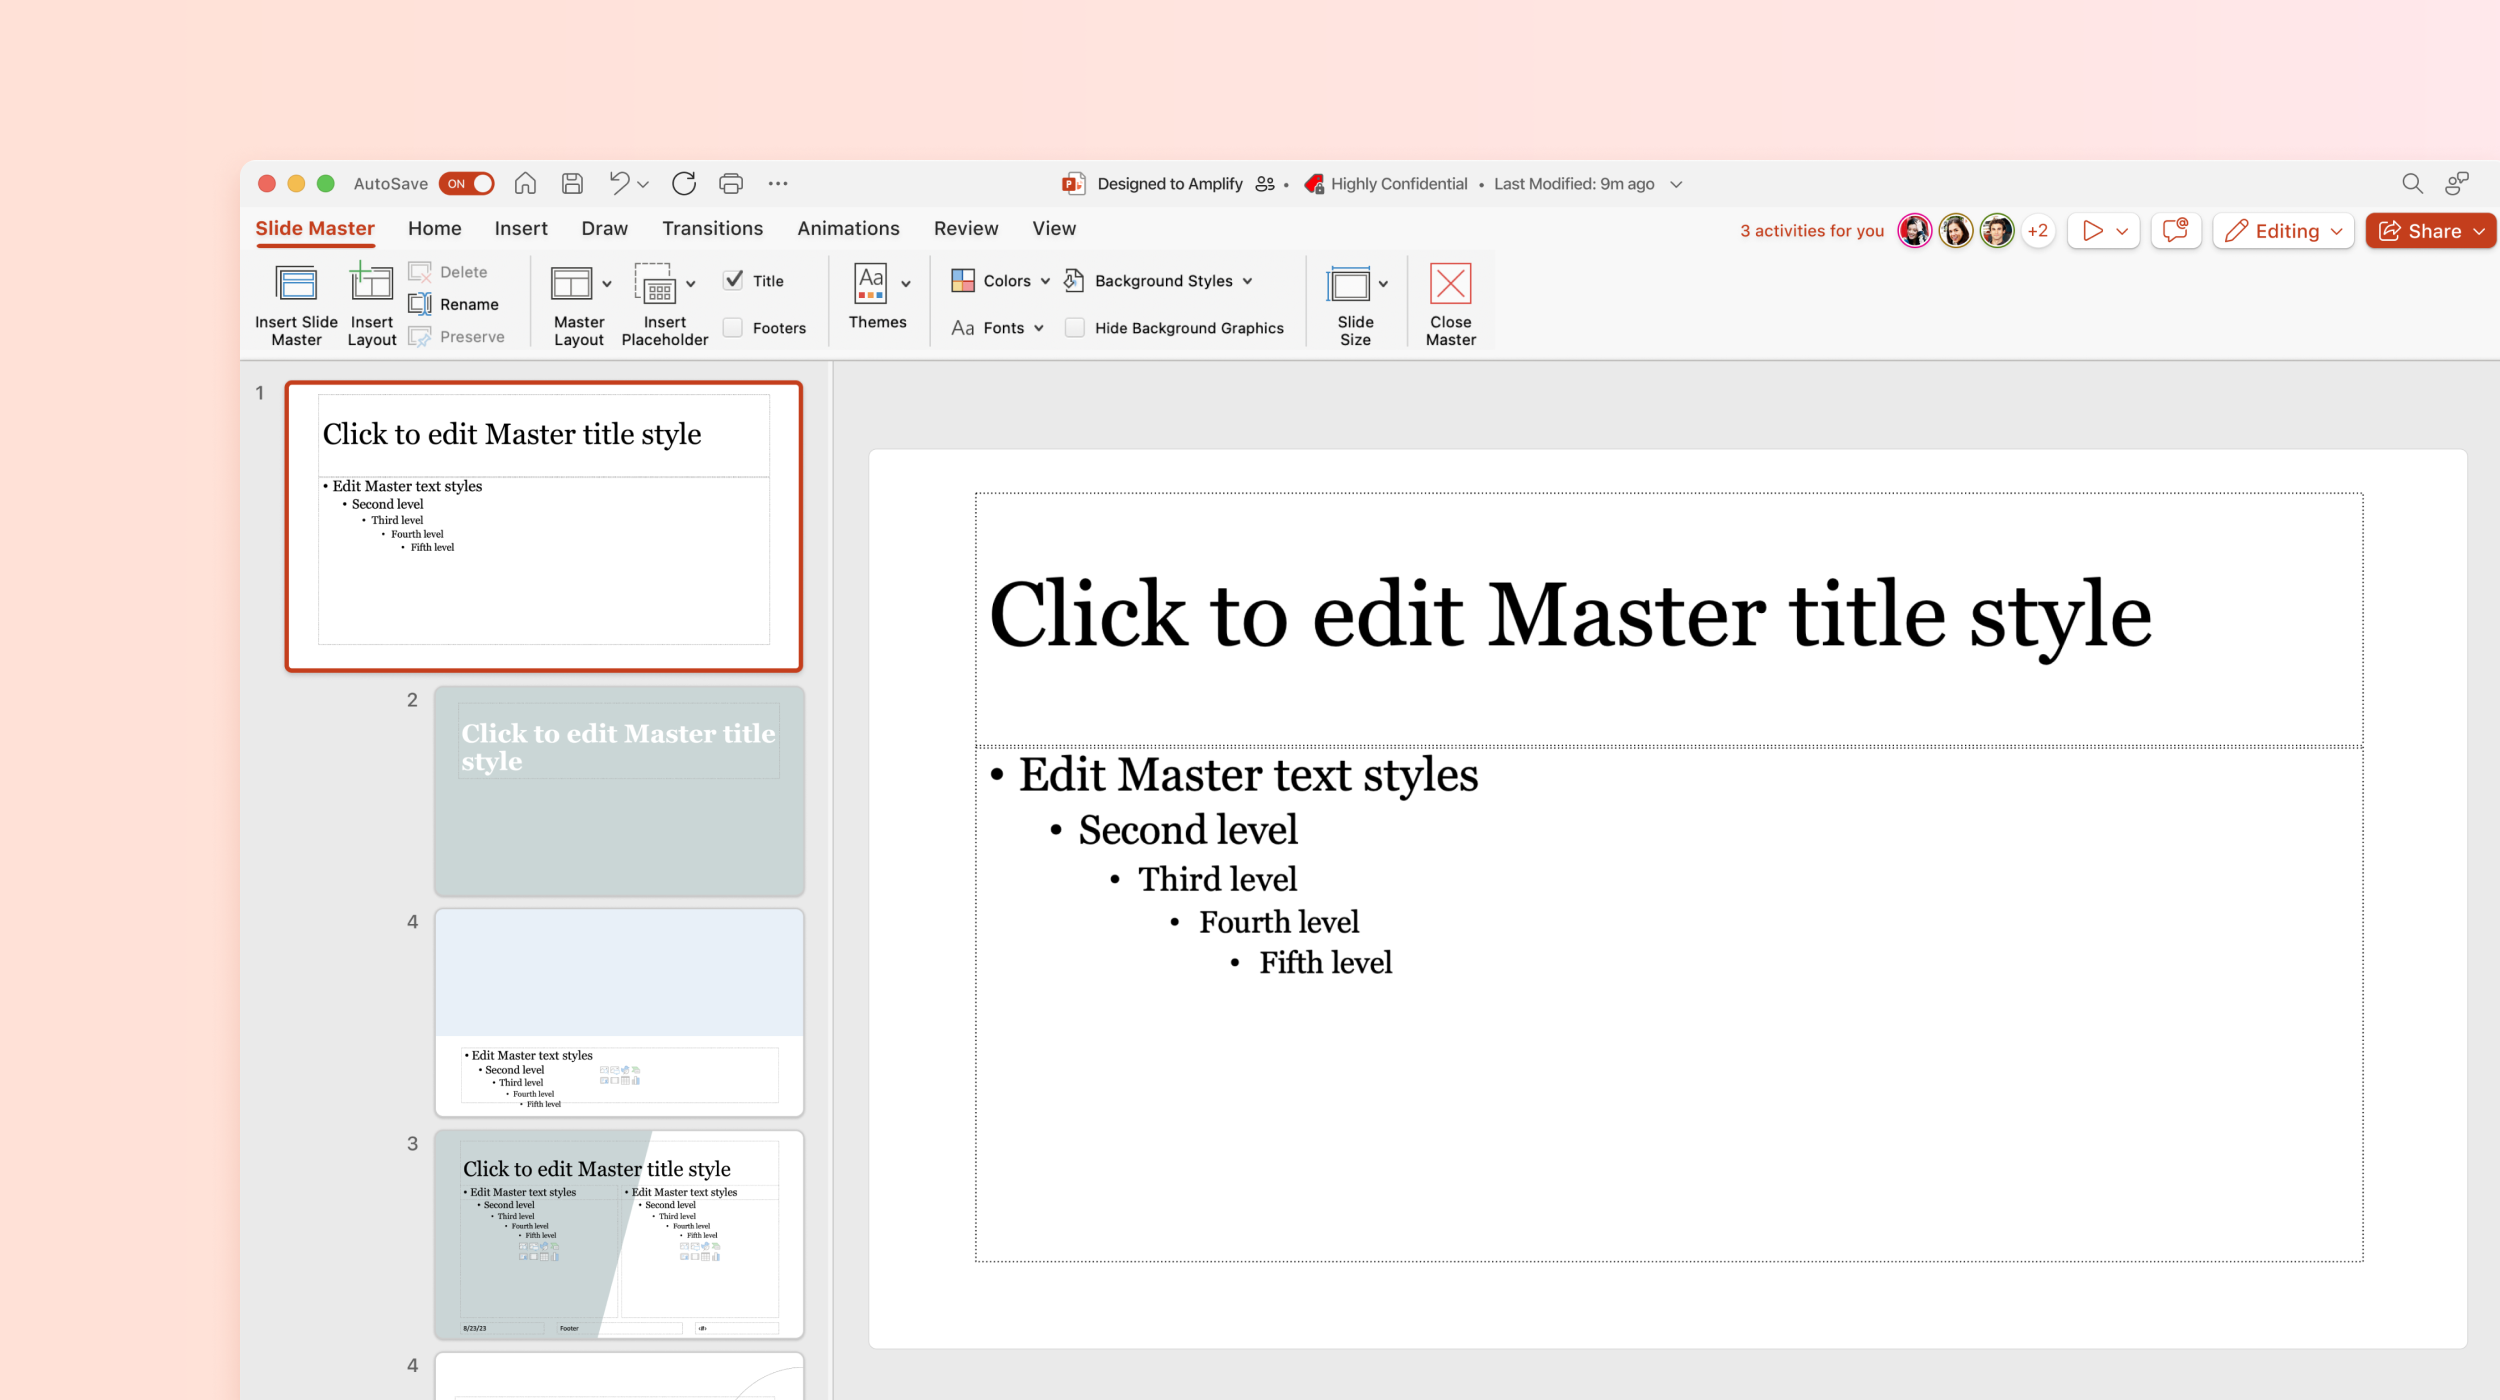Select the Insert Slide Master tool
The image size is (2500, 1400).
(x=295, y=302)
